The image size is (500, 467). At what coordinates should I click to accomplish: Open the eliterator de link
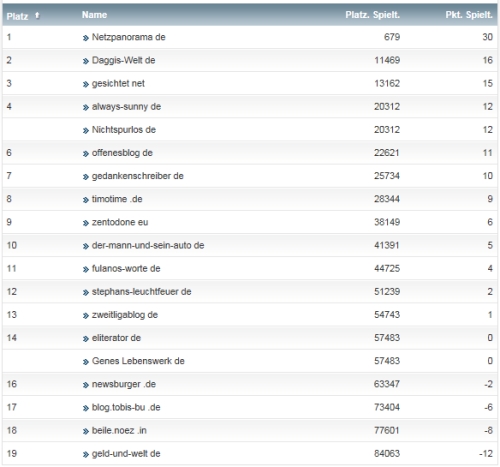[116, 338]
